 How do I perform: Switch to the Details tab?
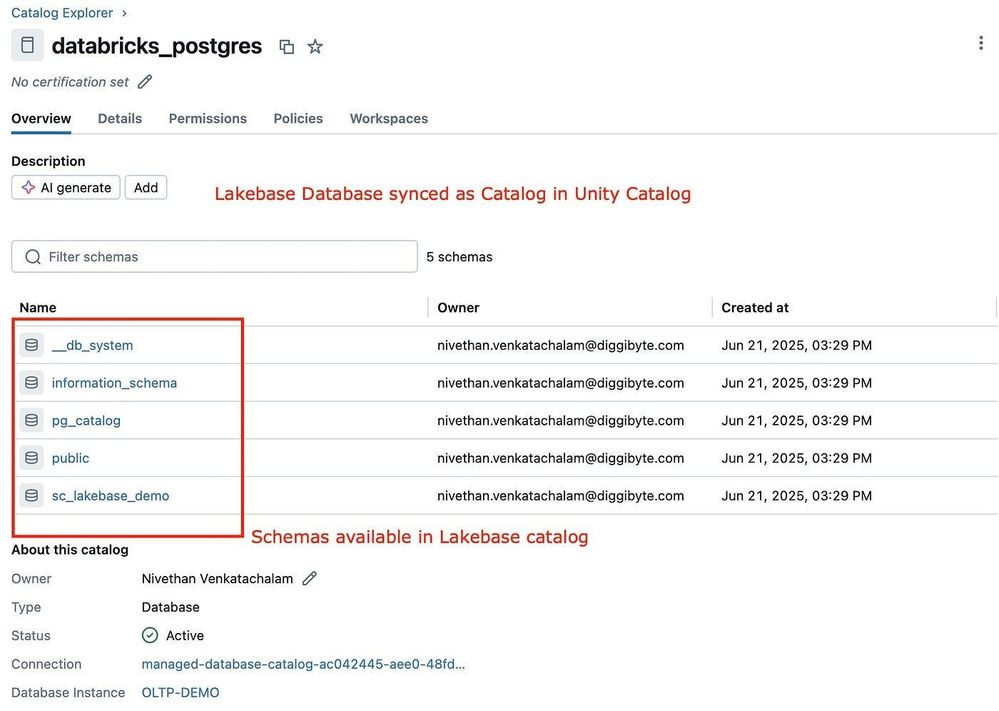click(120, 118)
